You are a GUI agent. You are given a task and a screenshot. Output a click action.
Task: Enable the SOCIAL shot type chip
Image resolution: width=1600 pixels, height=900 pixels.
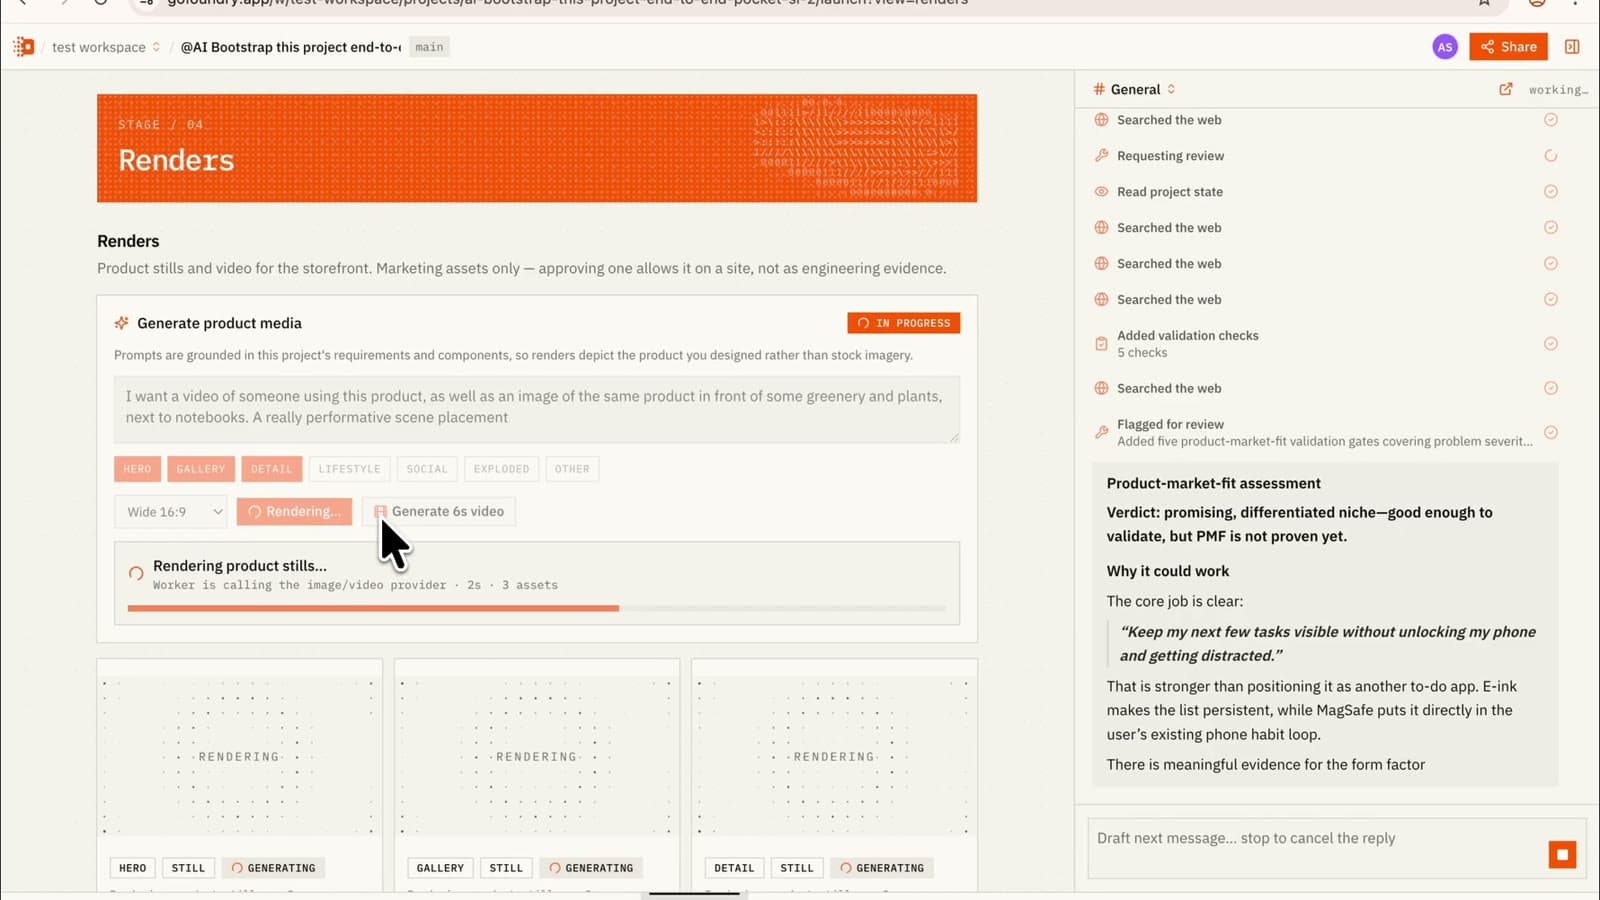tap(427, 469)
